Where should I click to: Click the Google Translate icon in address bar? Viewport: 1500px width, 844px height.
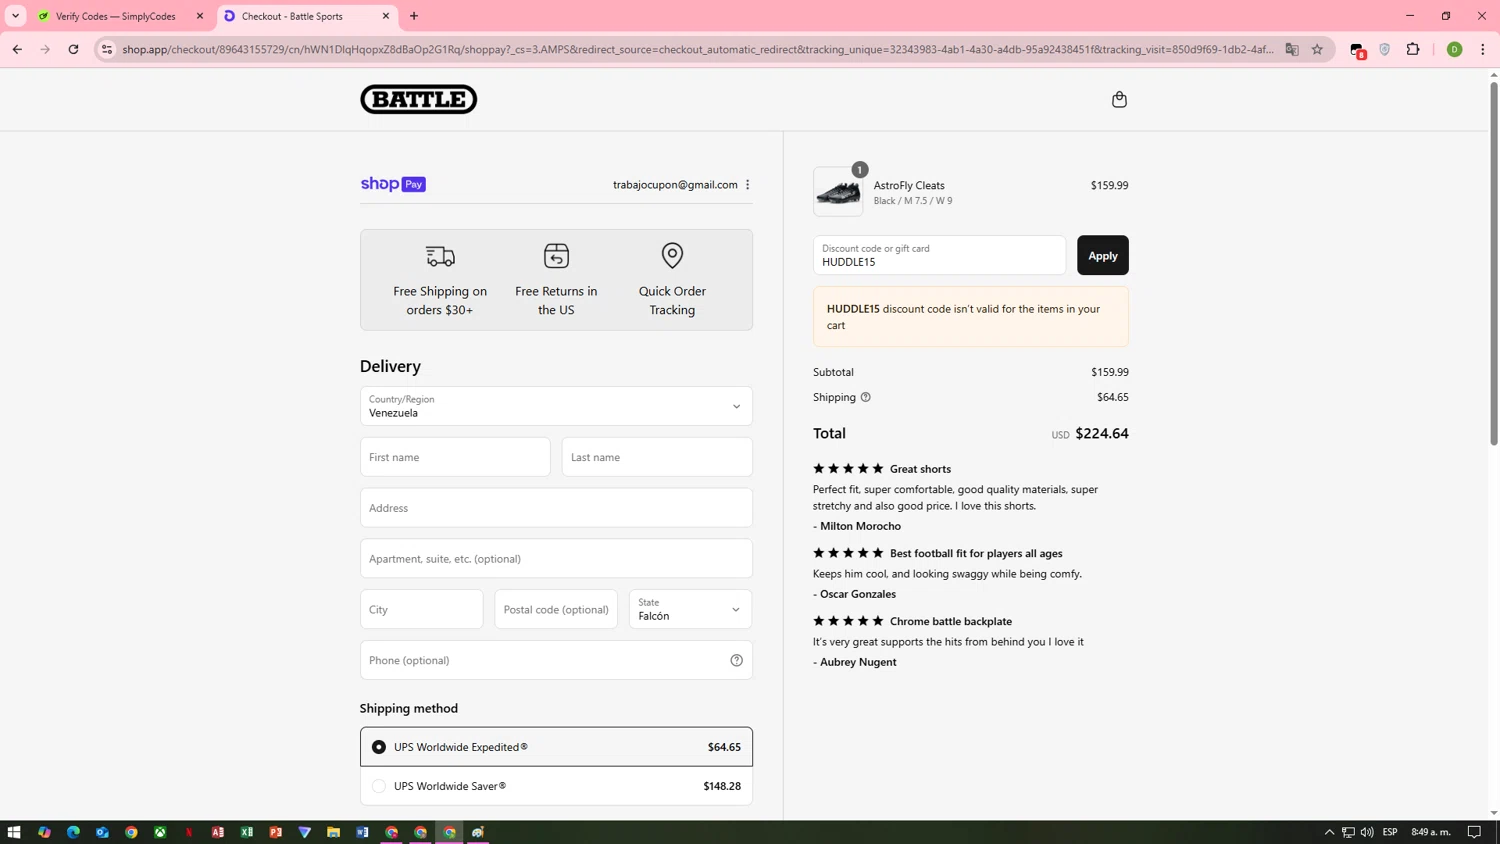[1292, 49]
